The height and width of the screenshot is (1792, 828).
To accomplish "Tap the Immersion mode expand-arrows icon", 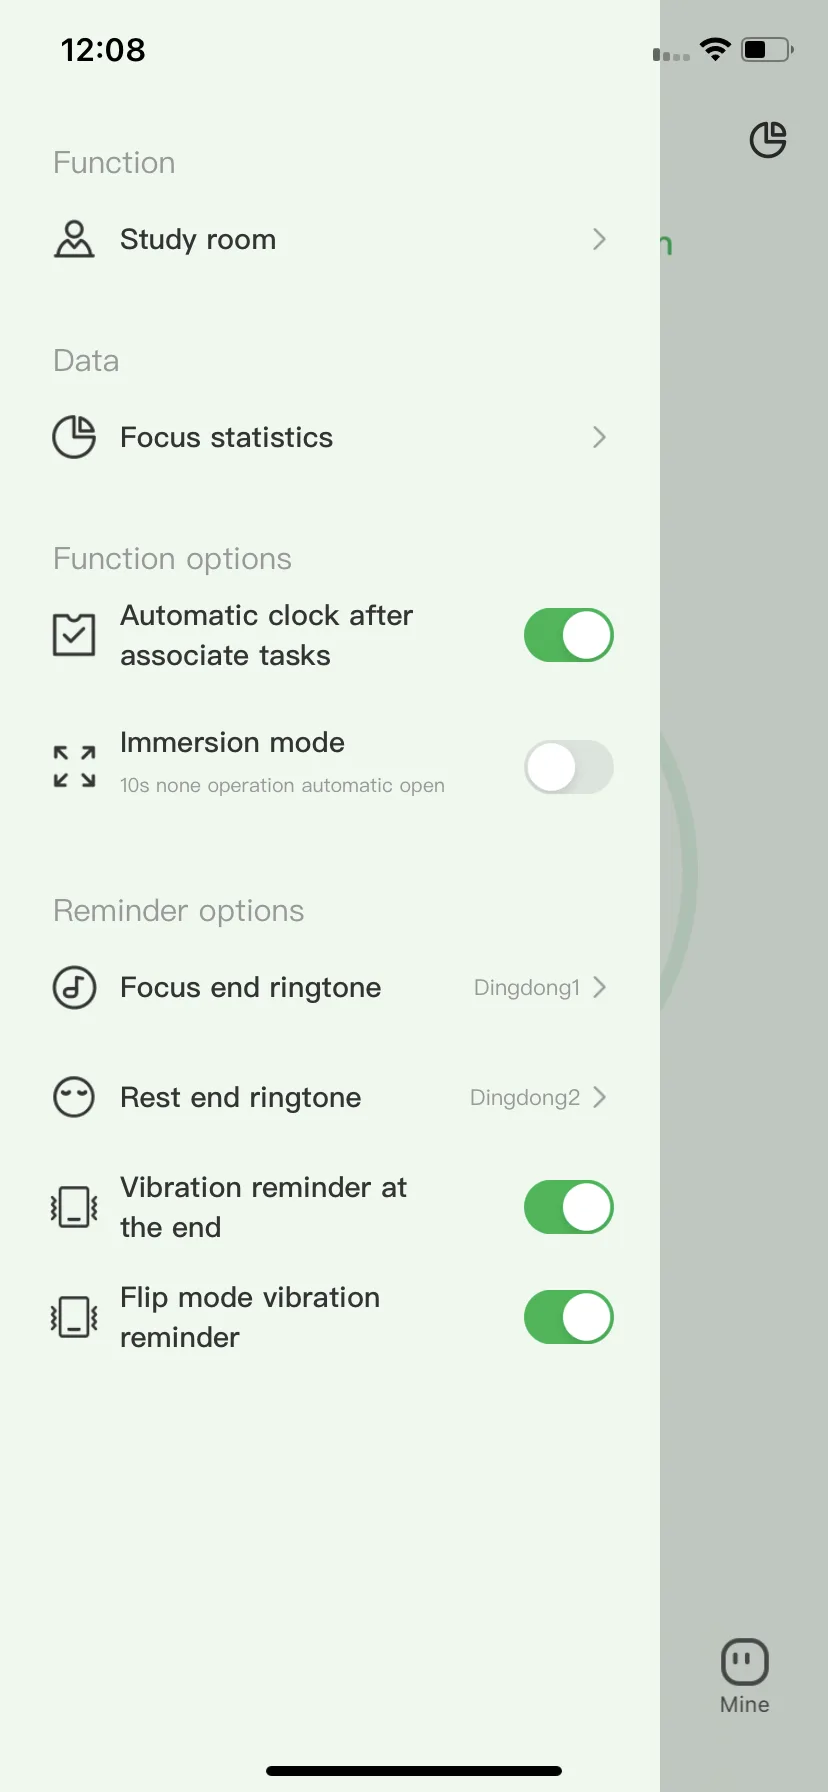I will 74,766.
